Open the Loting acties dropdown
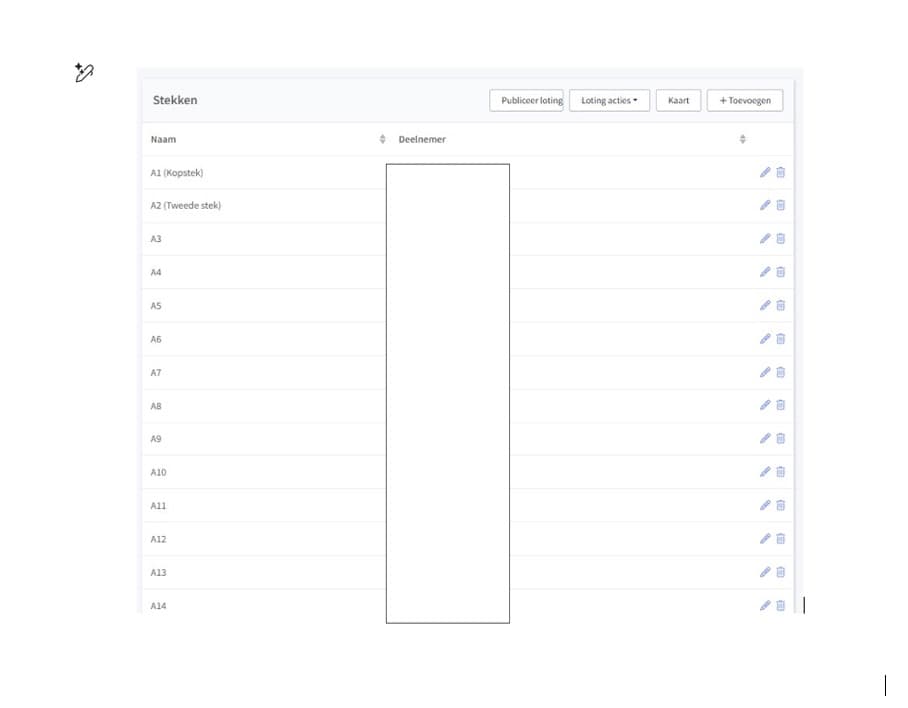908x708 pixels. (609, 101)
